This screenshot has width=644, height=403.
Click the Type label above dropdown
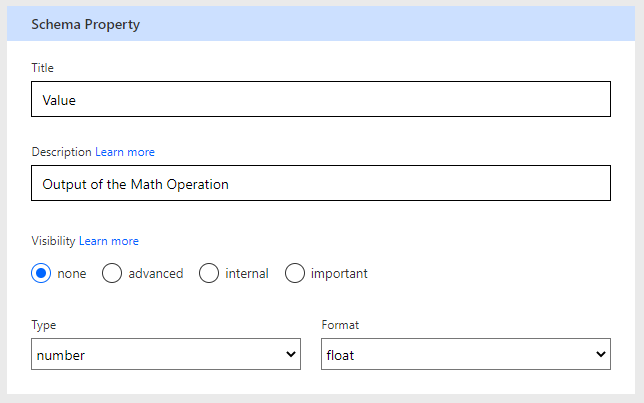pos(44,325)
